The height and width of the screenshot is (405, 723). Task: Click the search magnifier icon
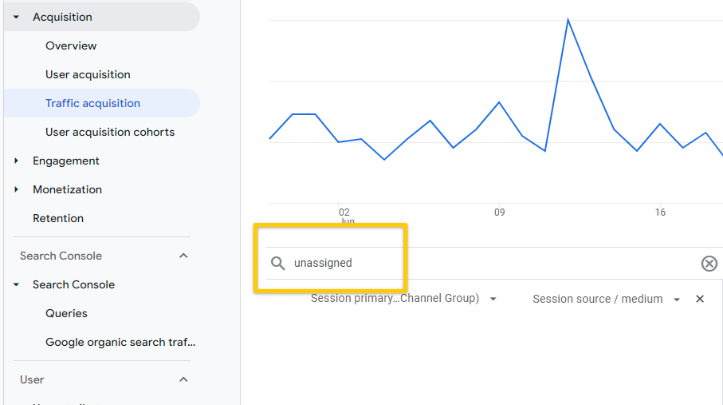(x=278, y=263)
